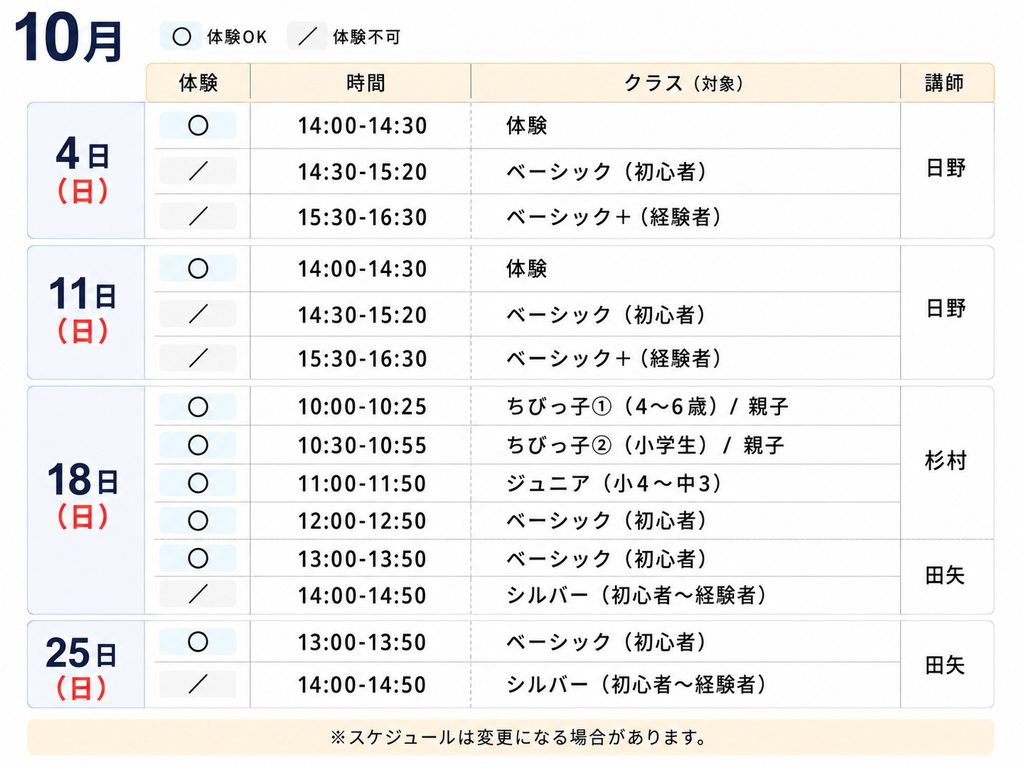Image resolution: width=1024 pixels, height=768 pixels.
Task: Click the circle for ジュニア 11:00-11:50 row
Action: (198, 483)
